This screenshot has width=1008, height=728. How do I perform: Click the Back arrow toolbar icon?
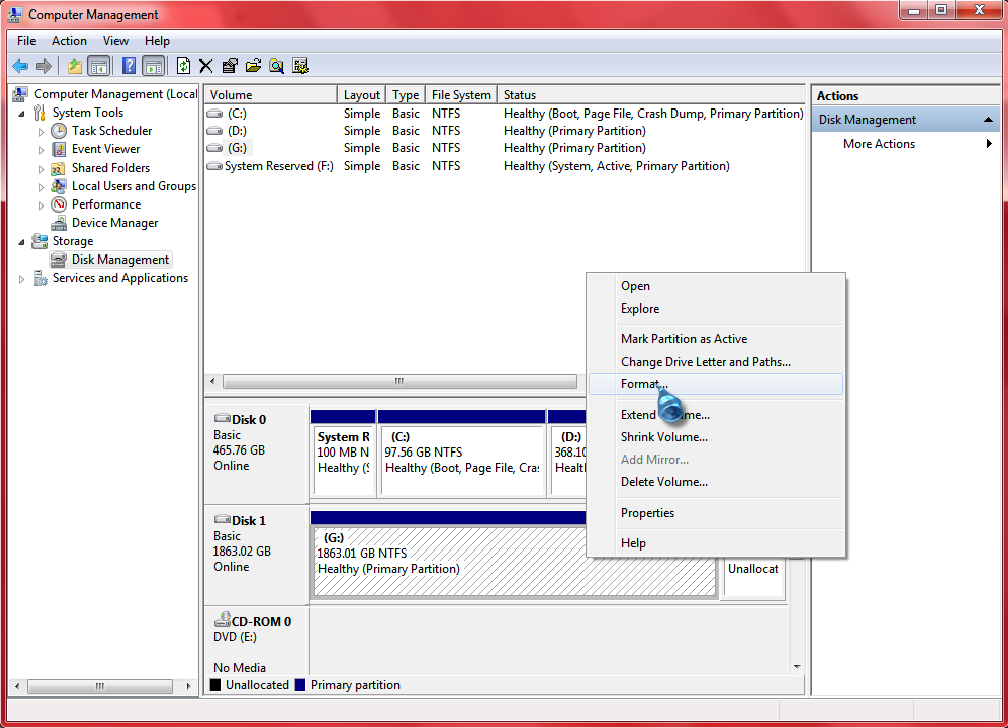(20, 66)
